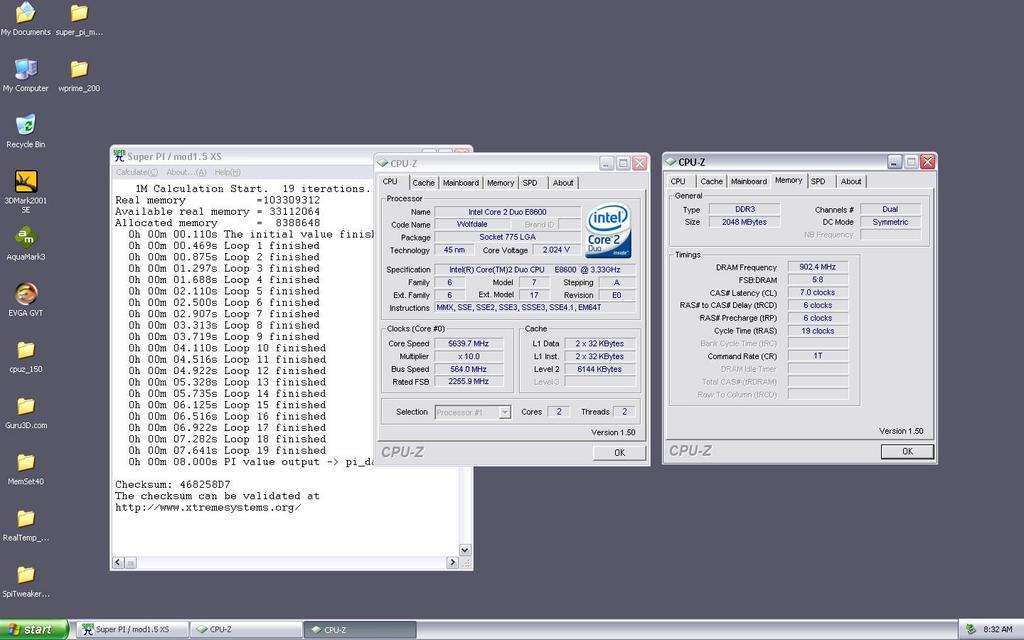Switch to Cache tab in the CPU-Z Processor window
This screenshot has height=640, width=1024.
pyautogui.click(x=423, y=183)
